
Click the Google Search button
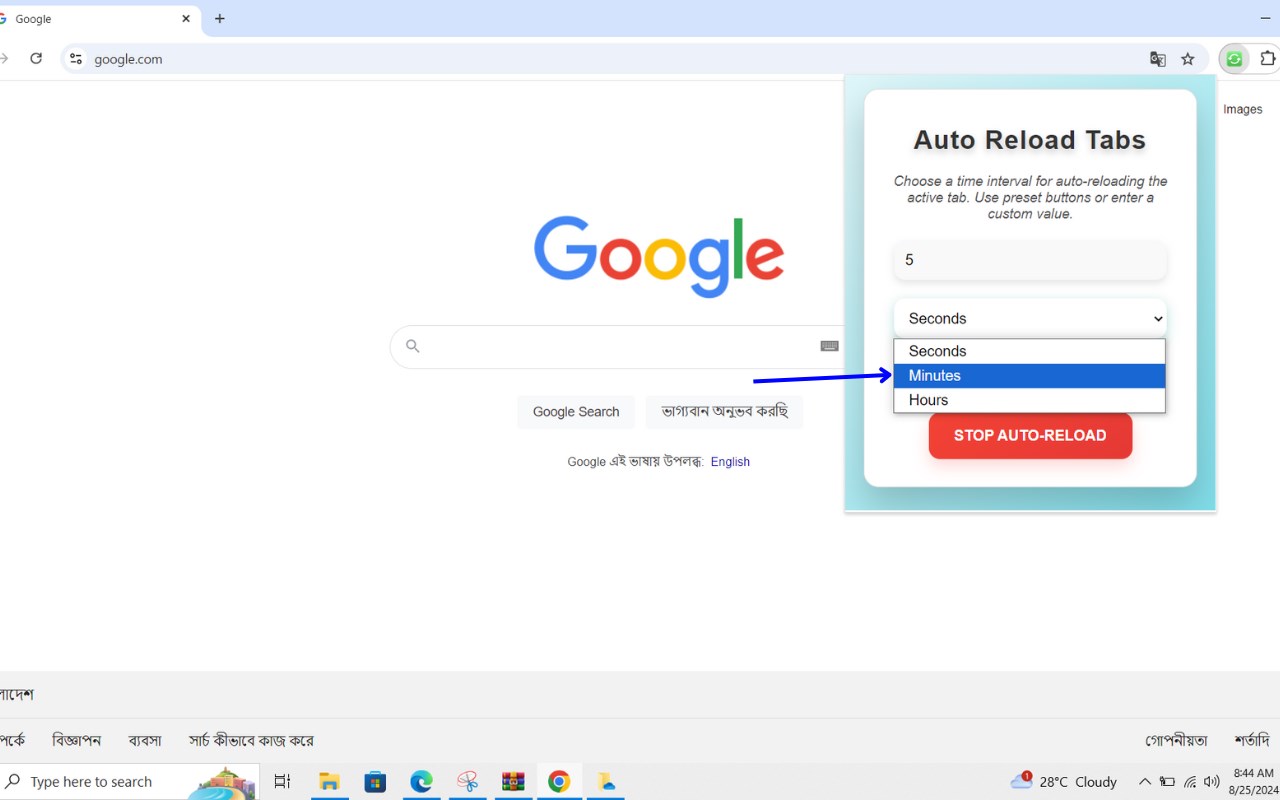(x=576, y=412)
